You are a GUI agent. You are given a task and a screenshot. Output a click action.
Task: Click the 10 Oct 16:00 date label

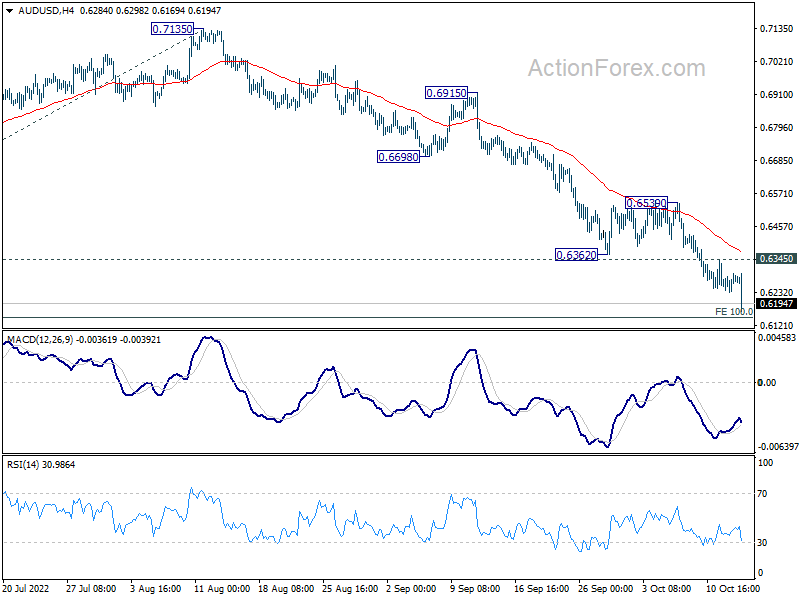pyautogui.click(x=733, y=588)
